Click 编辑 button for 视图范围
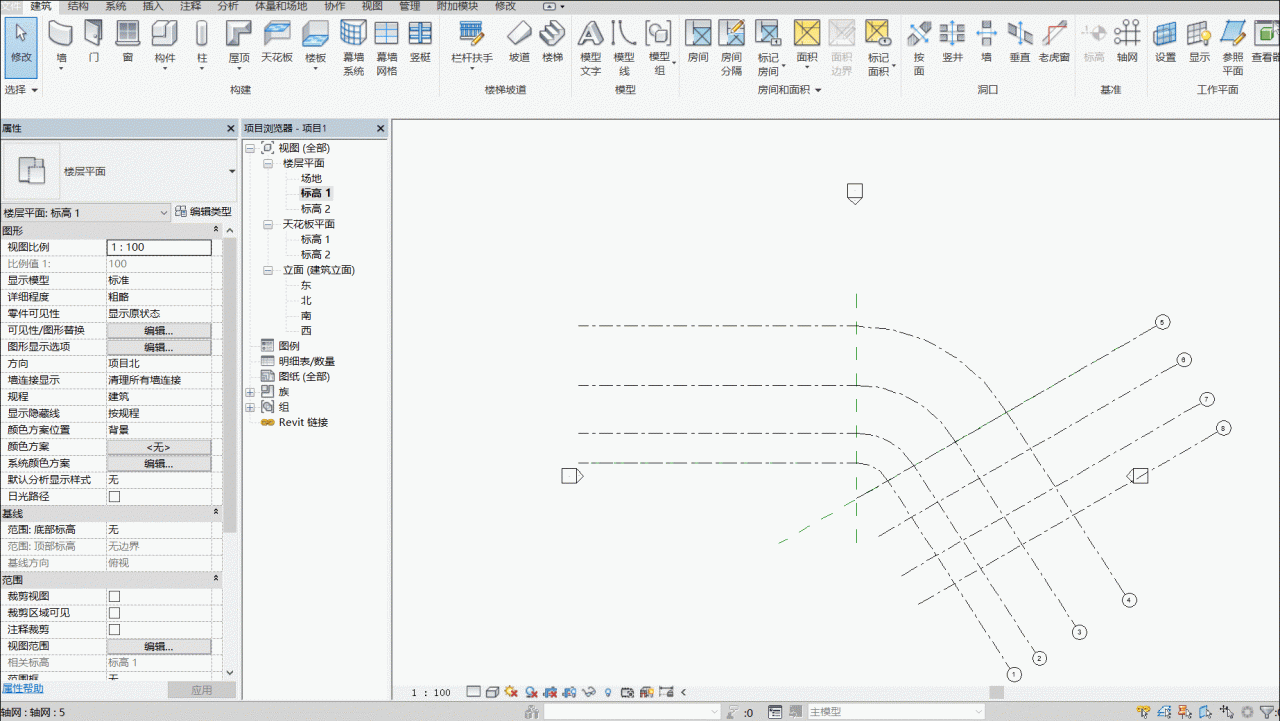The height and width of the screenshot is (721, 1280). [x=159, y=647]
